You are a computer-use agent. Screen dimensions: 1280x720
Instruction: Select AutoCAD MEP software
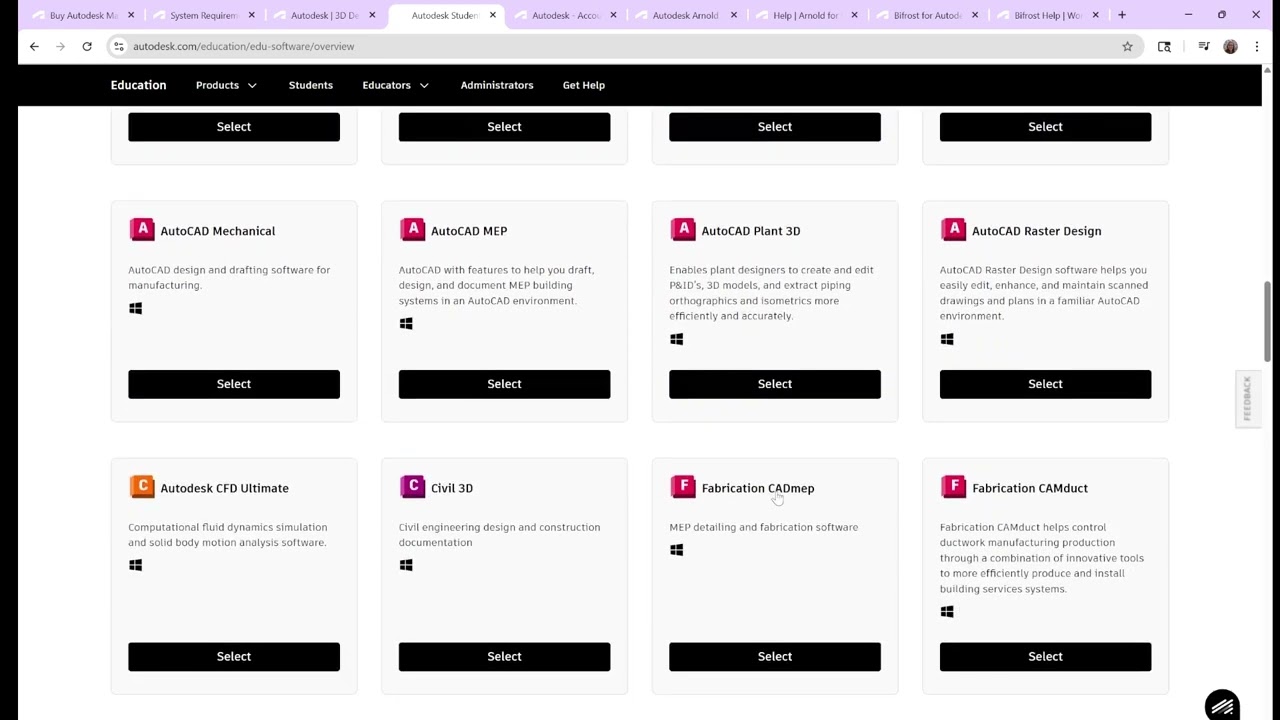pos(504,384)
